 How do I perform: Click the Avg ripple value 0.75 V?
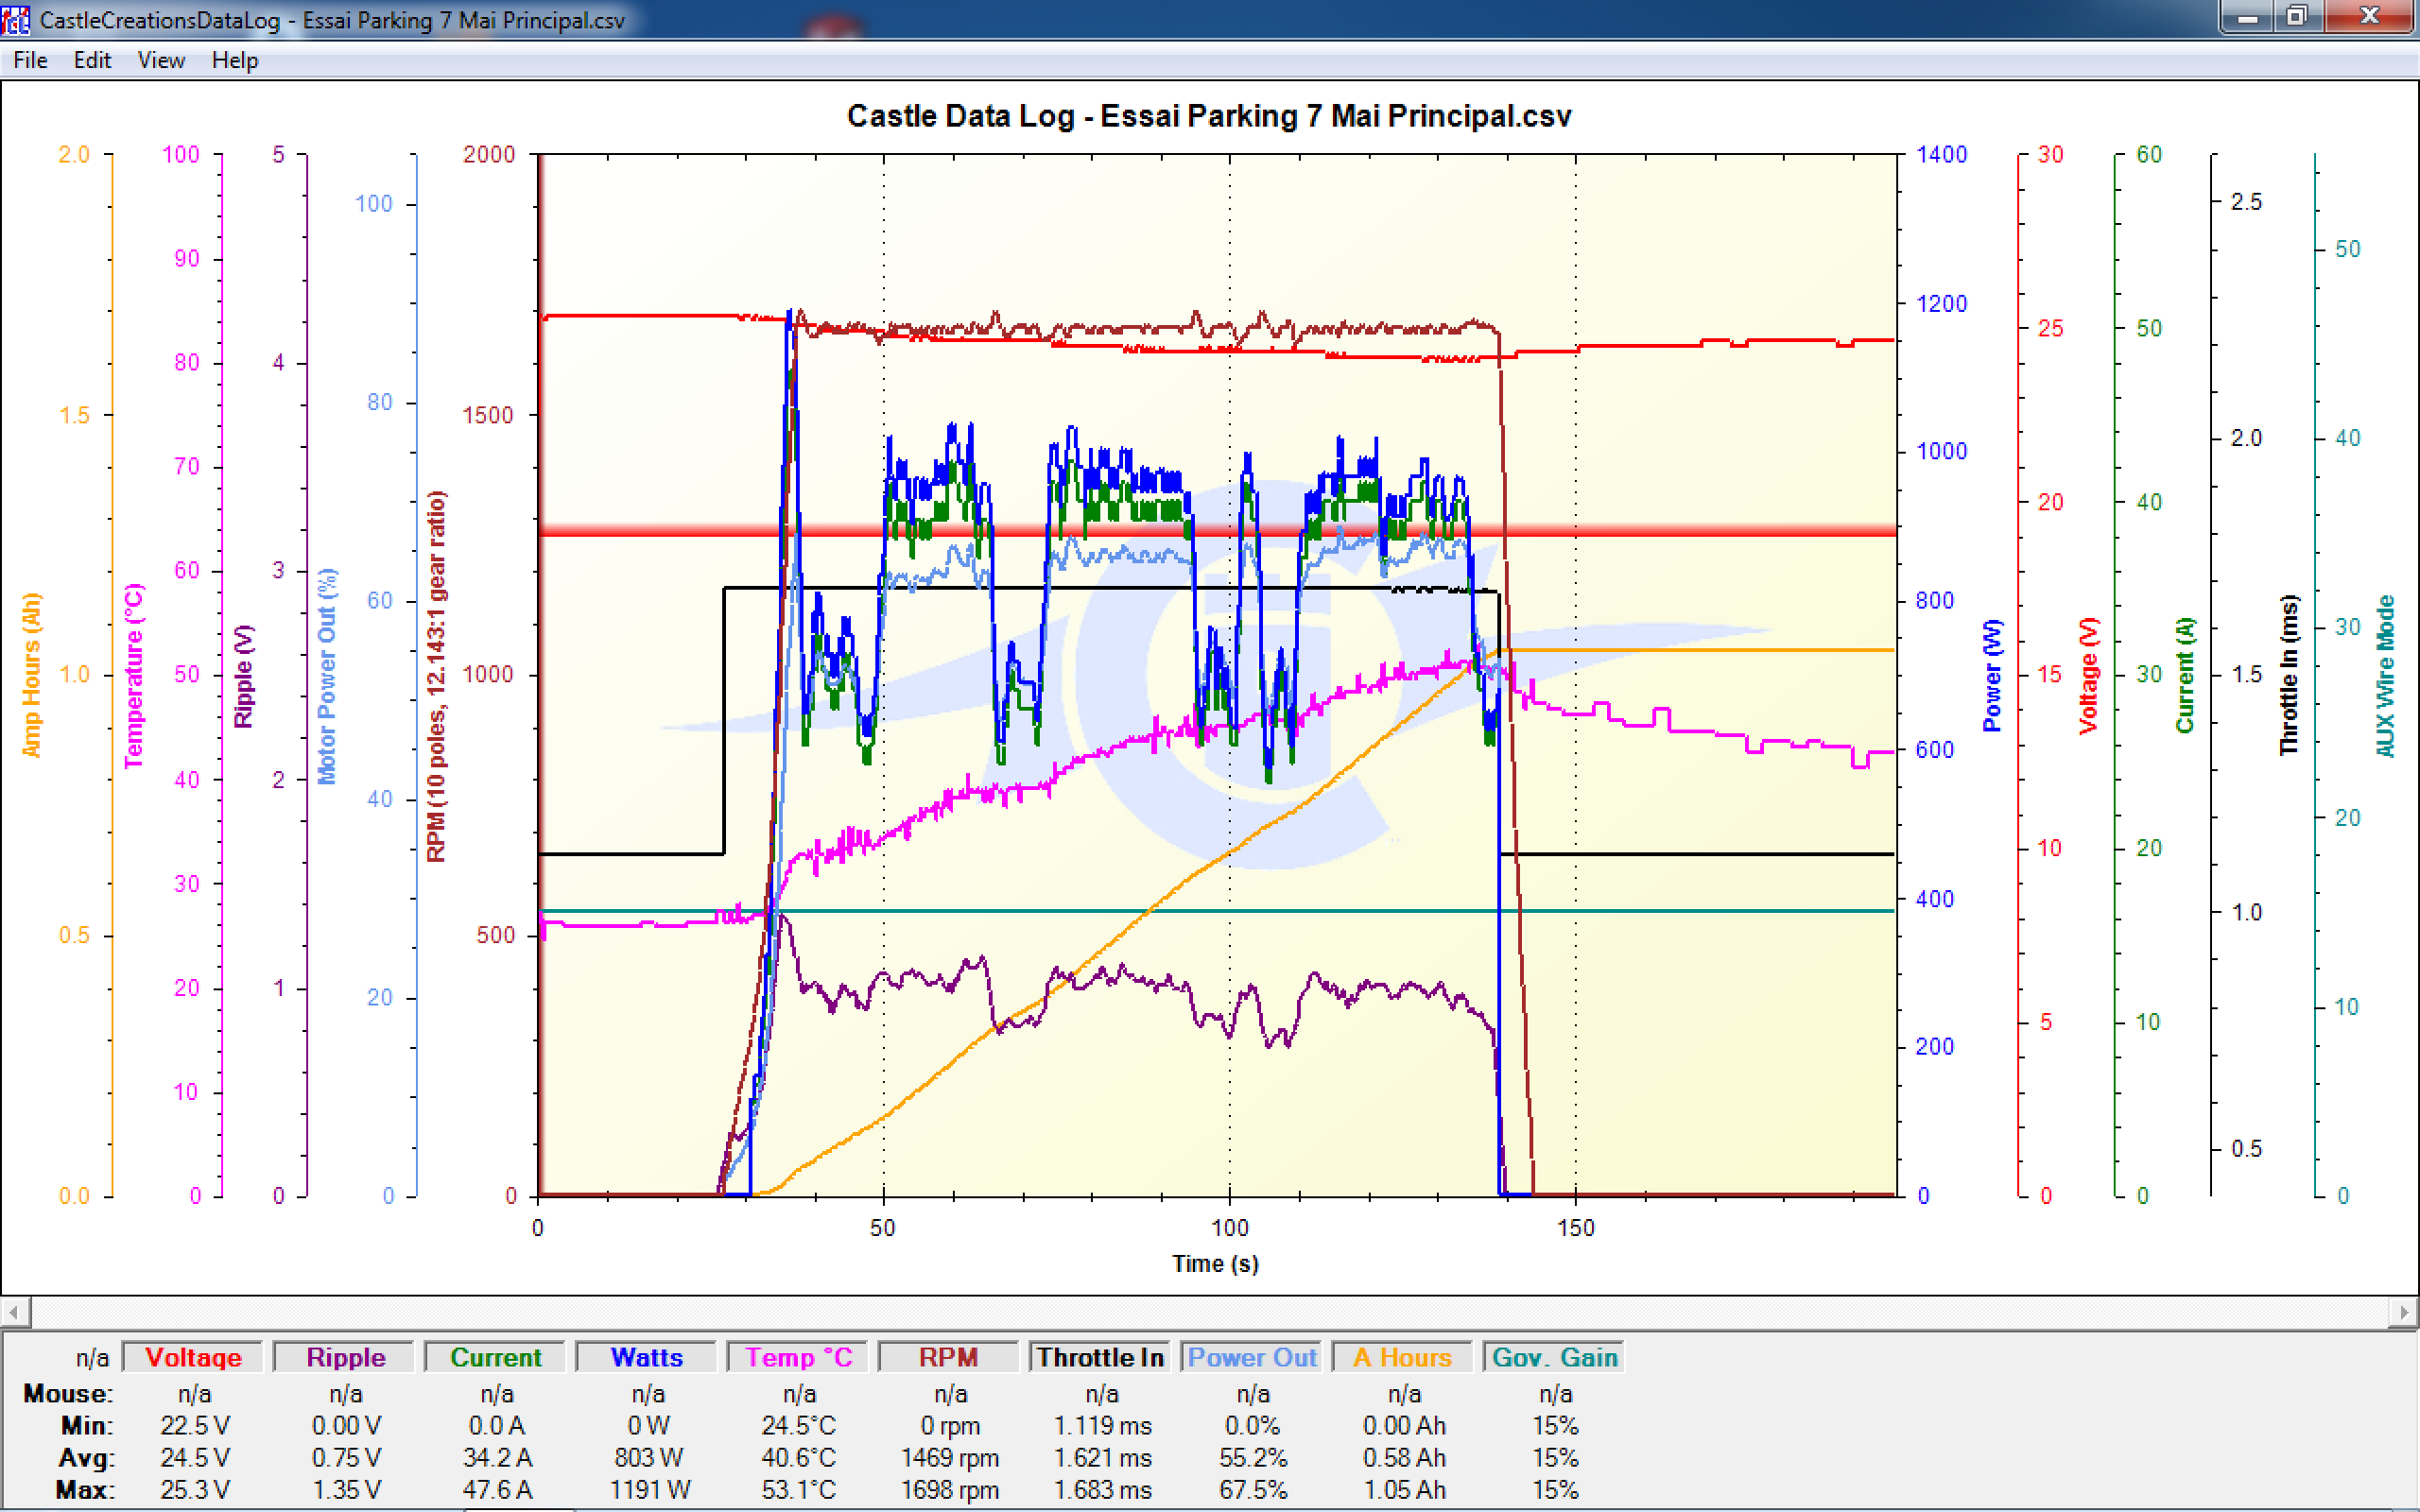click(x=346, y=1457)
